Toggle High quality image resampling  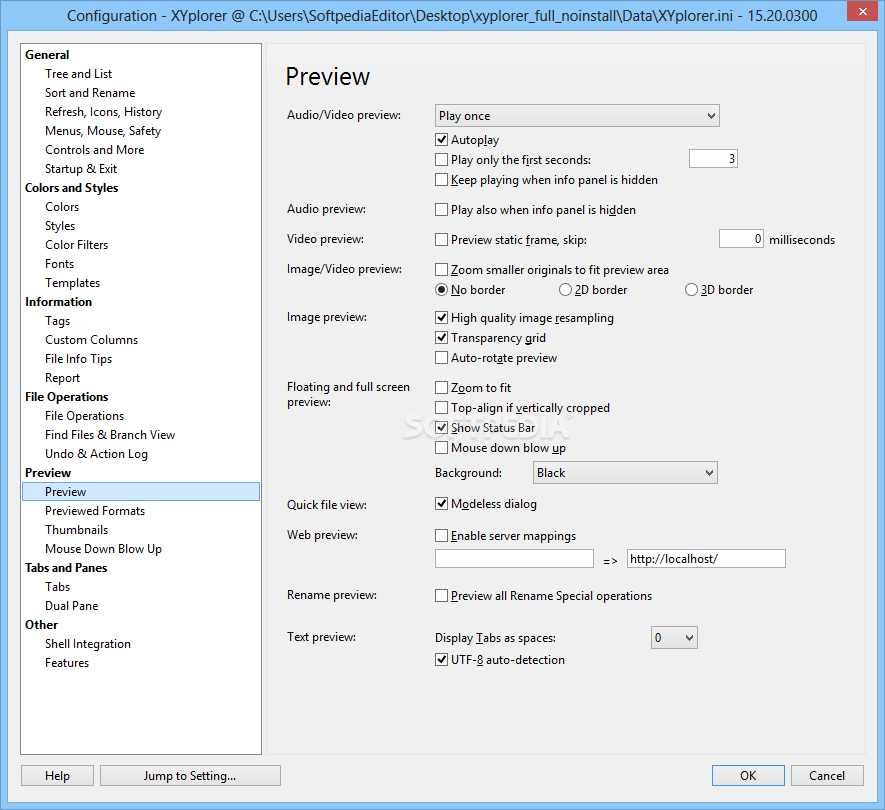pyautogui.click(x=441, y=317)
